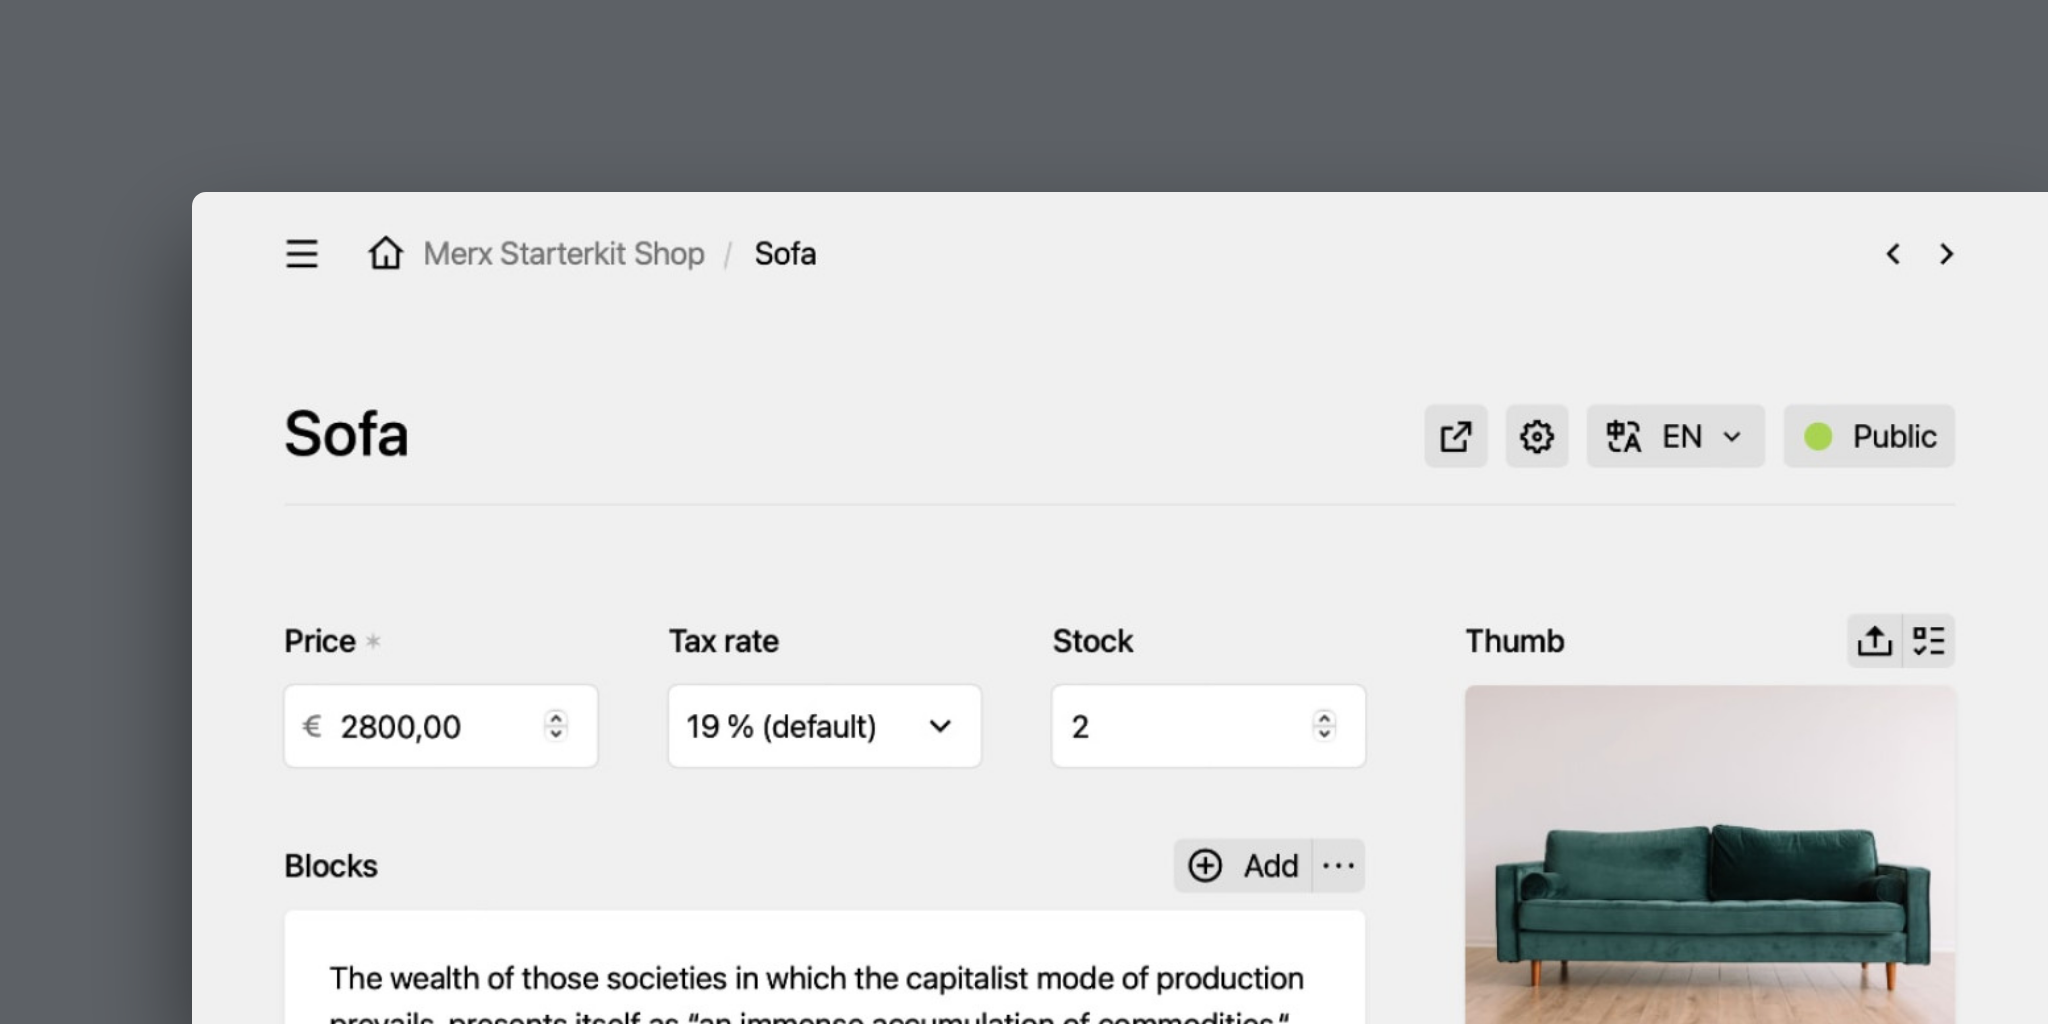Navigate forward using the right chevron
2048x1024 pixels.
pos(1945,254)
